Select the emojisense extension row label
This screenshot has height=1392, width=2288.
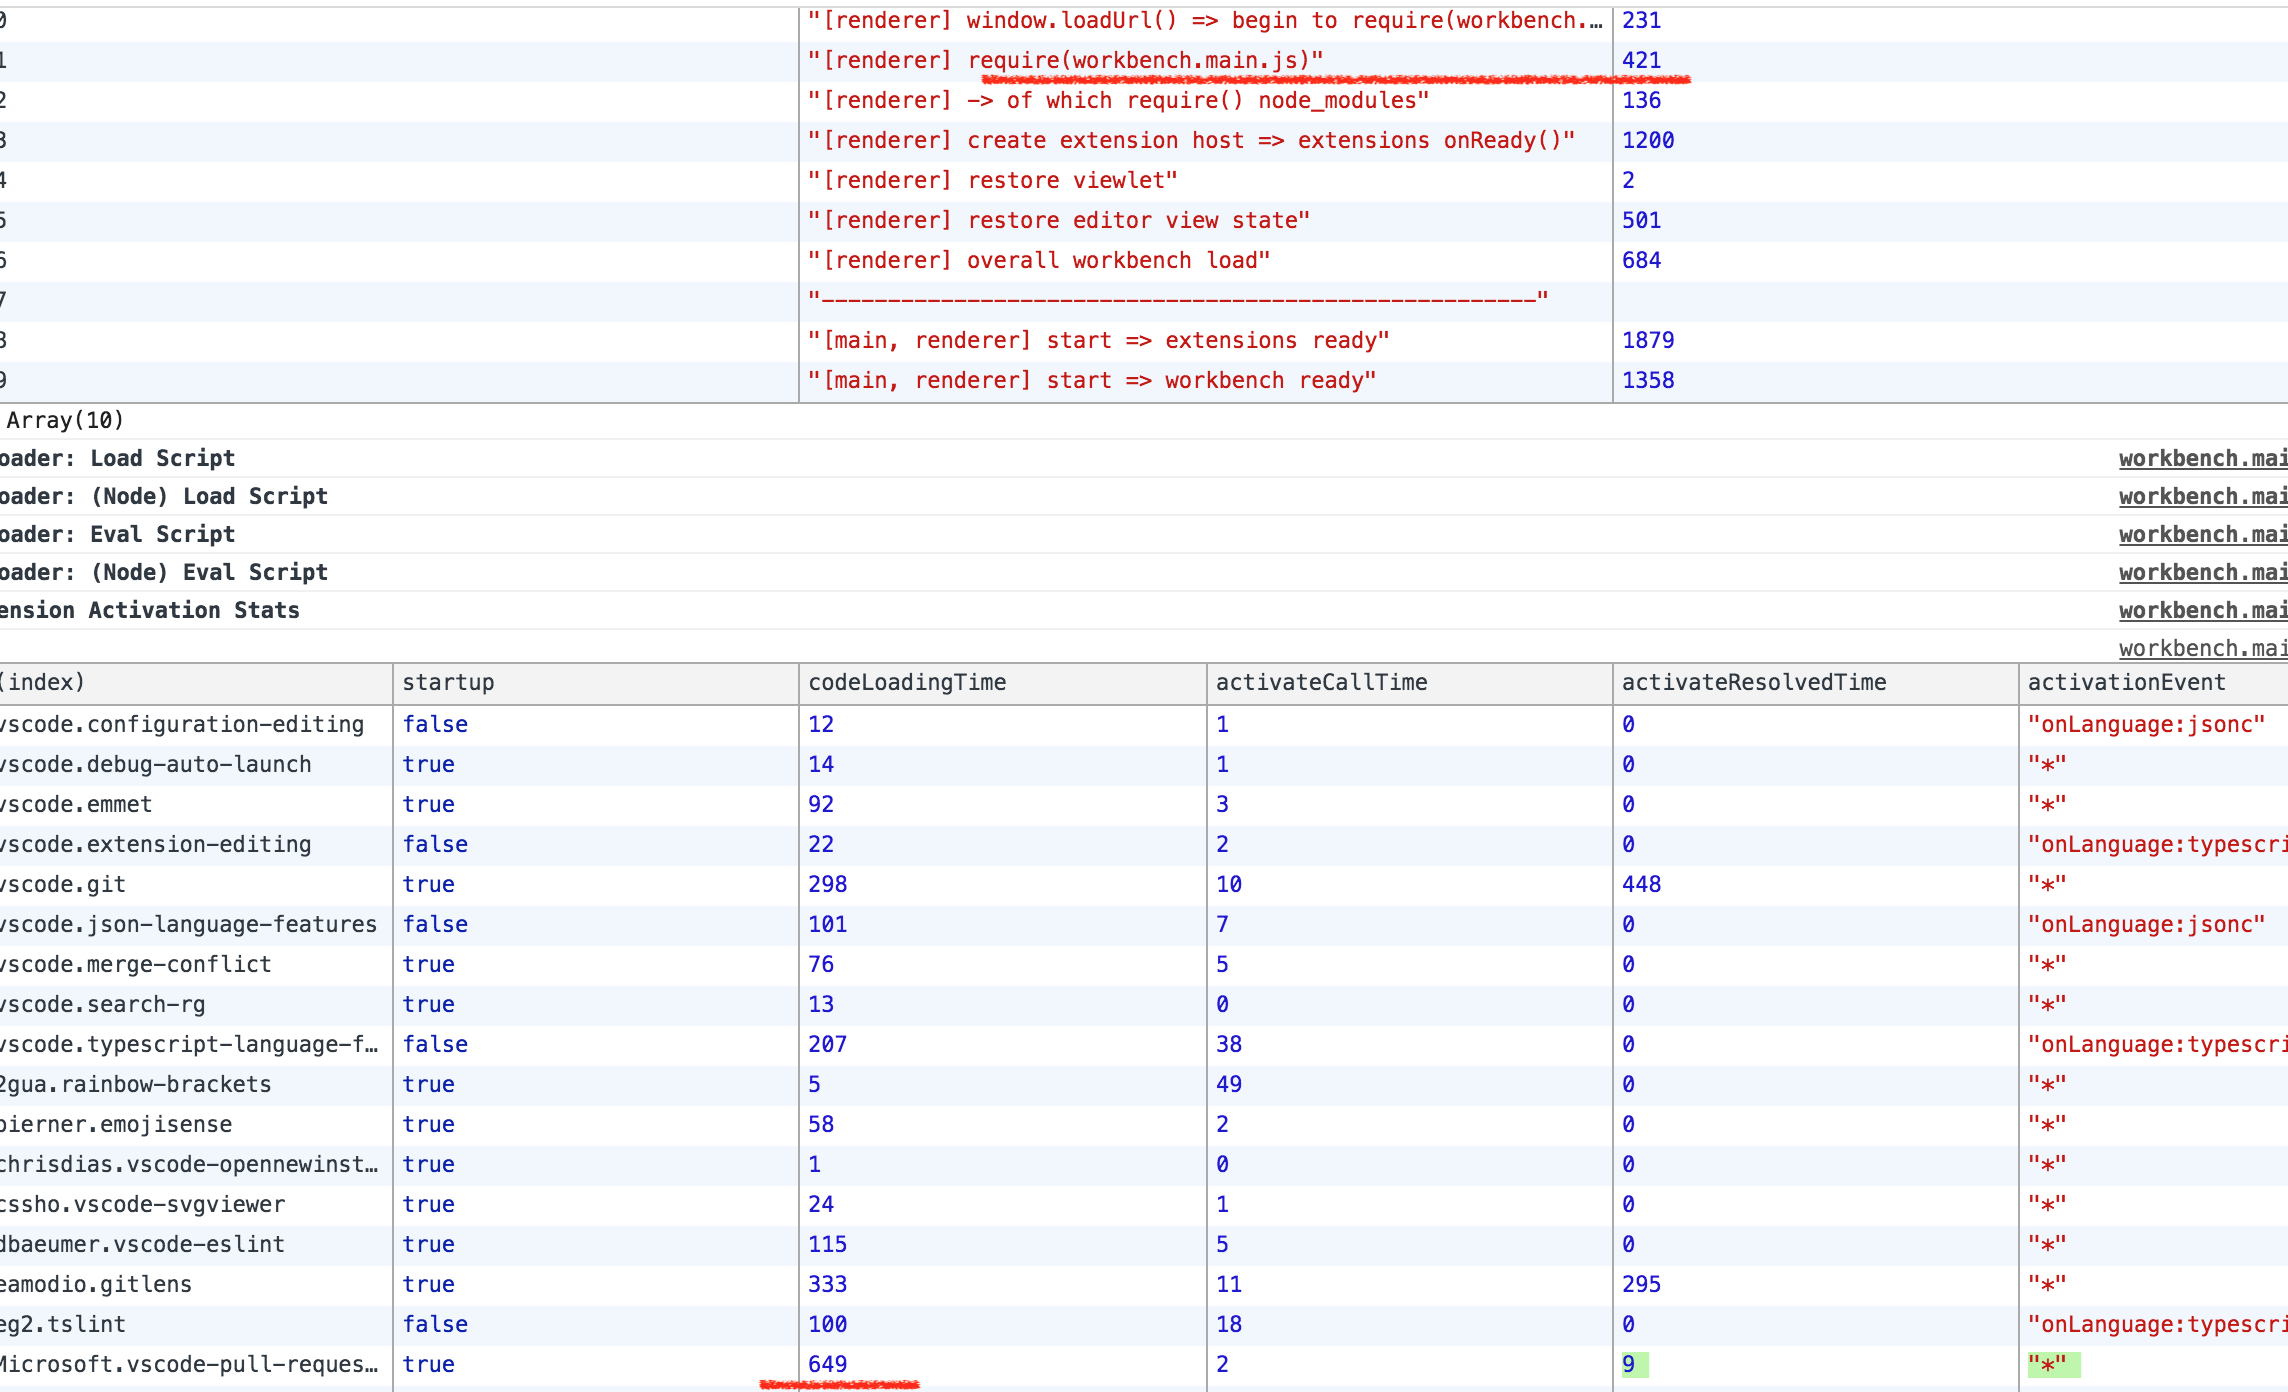tap(116, 1125)
